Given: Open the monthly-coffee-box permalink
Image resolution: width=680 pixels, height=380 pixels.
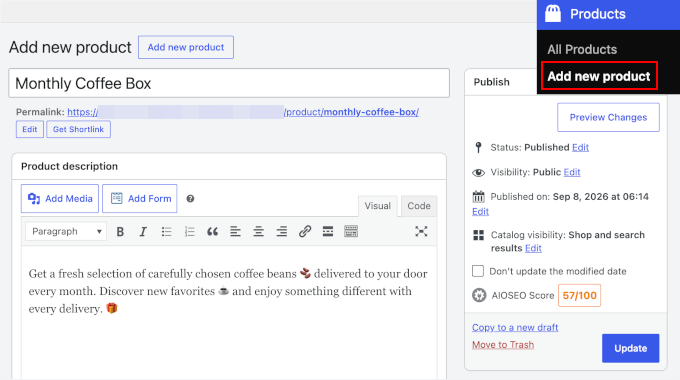Looking at the screenshot, I should (243, 112).
